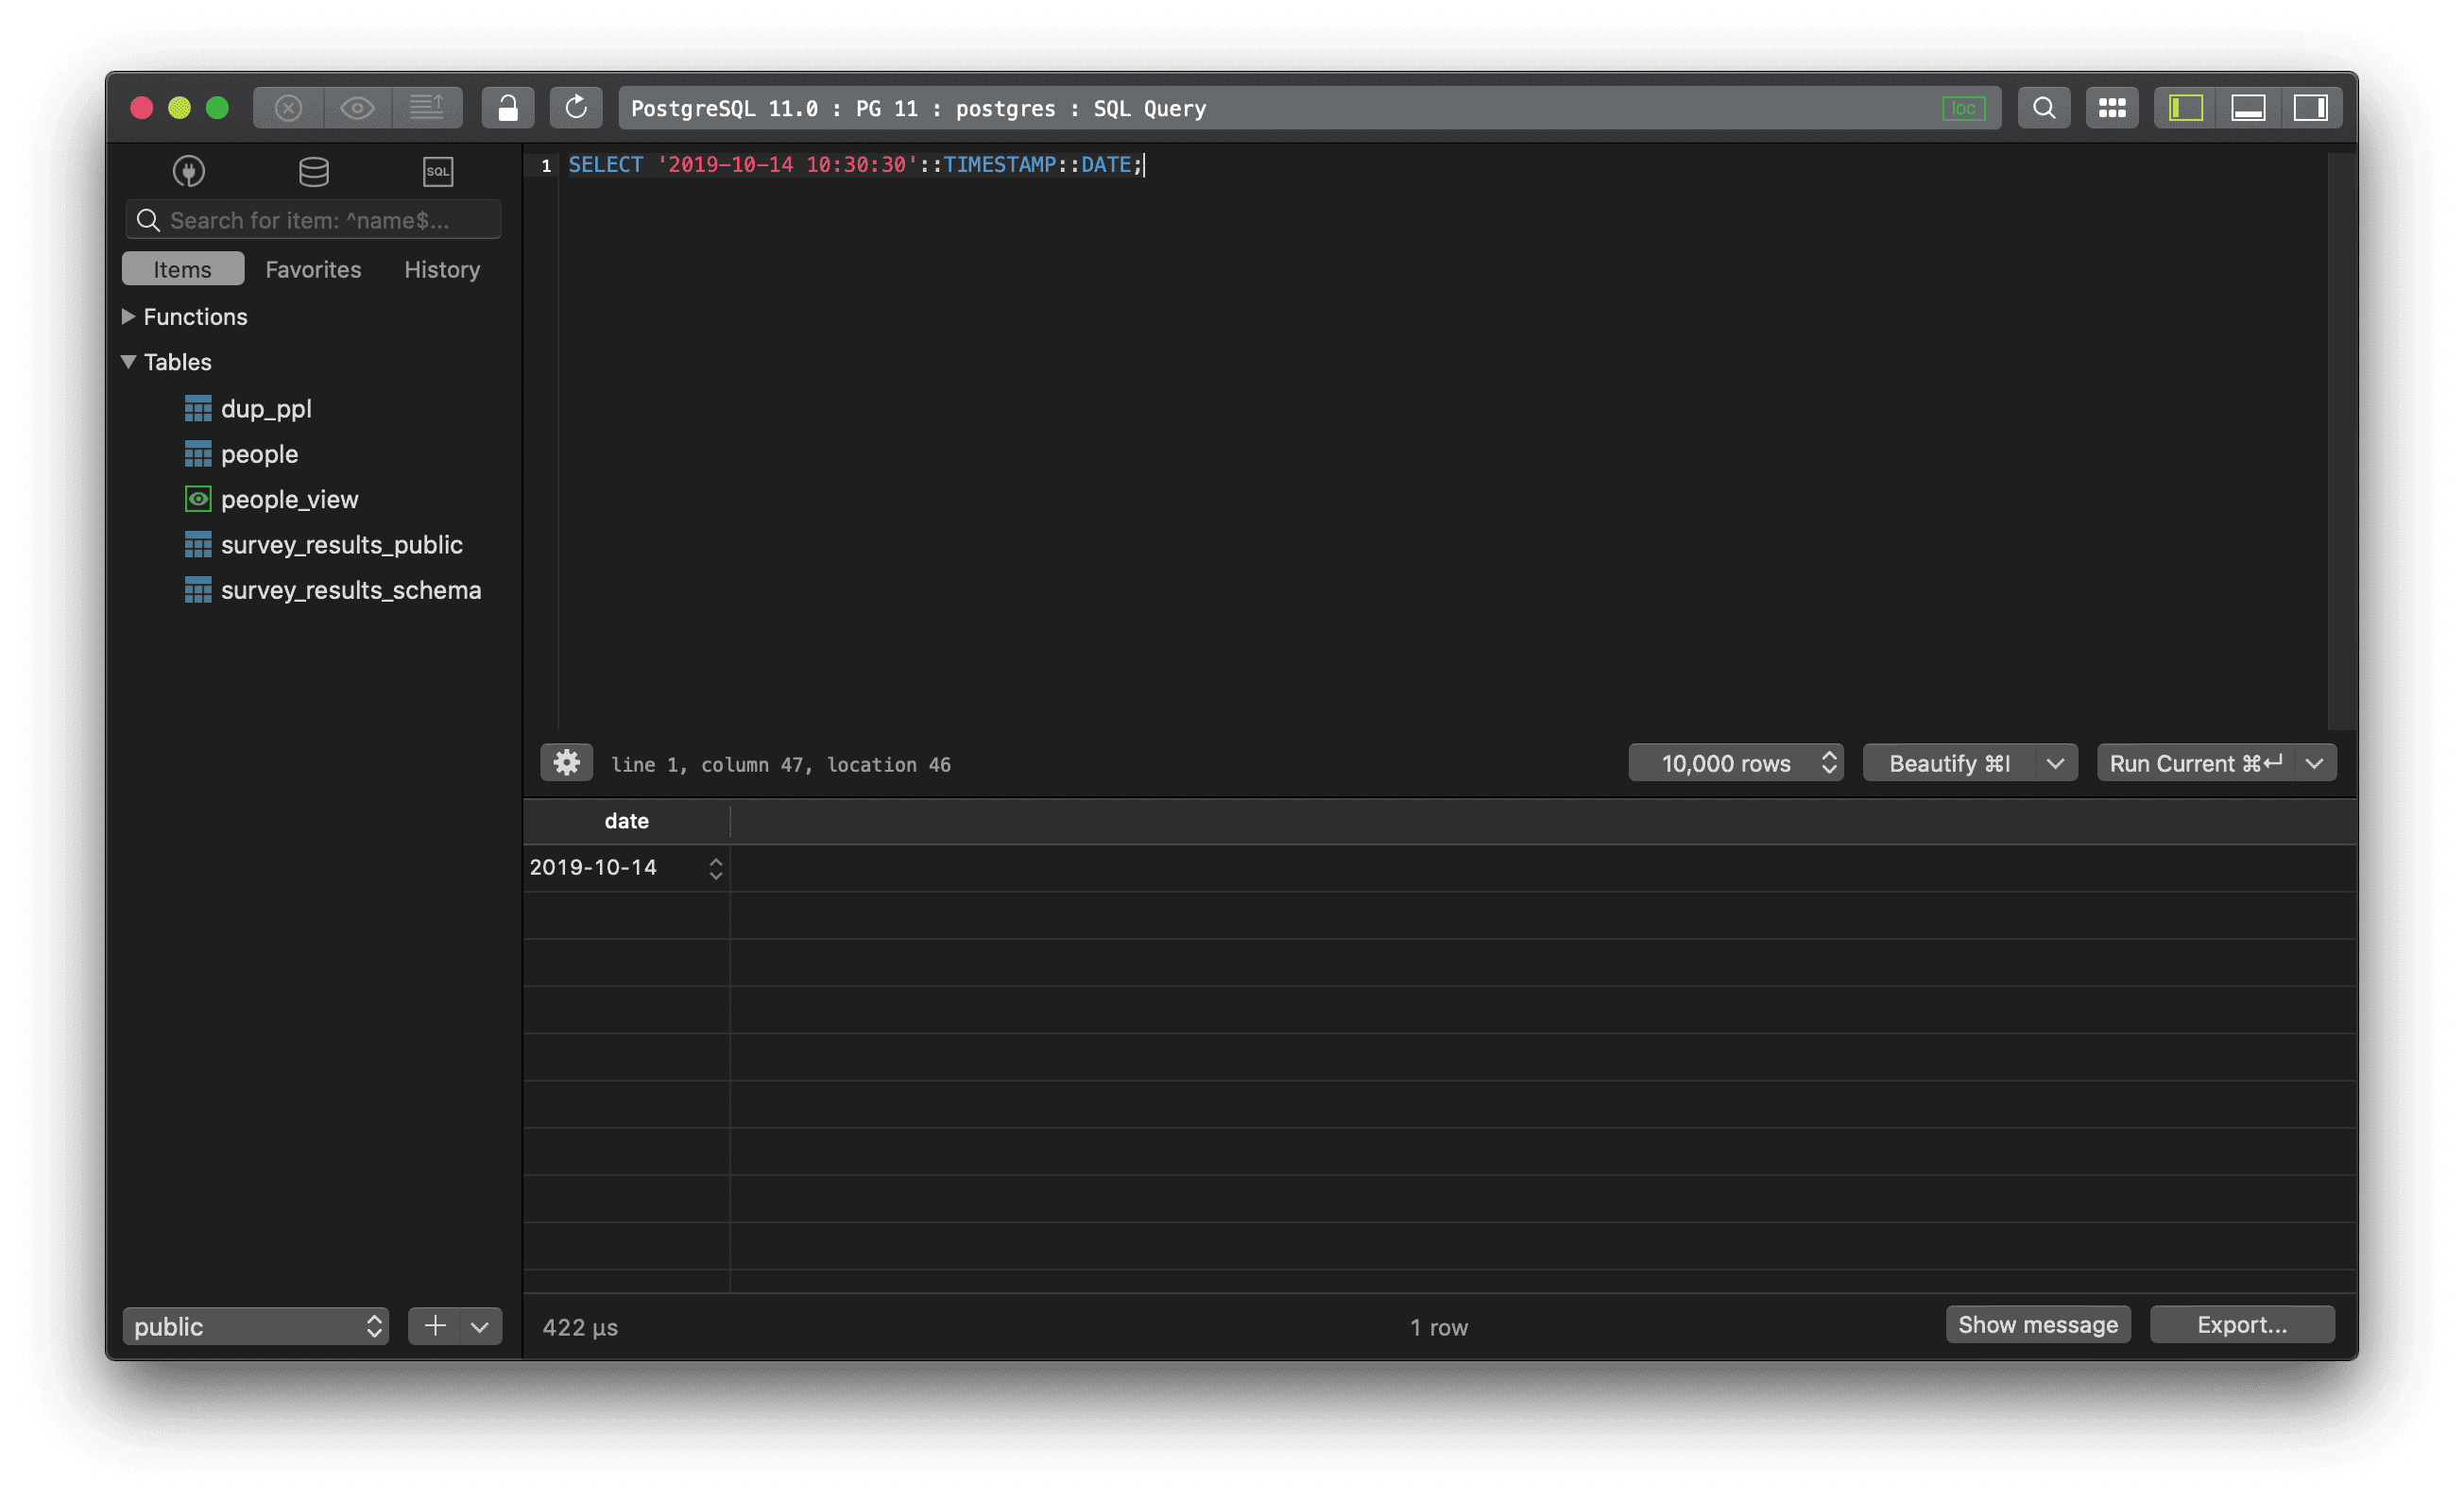This screenshot has height=1500, width=2464.
Task: Open the Run Current dropdown arrow
Action: tap(2314, 763)
